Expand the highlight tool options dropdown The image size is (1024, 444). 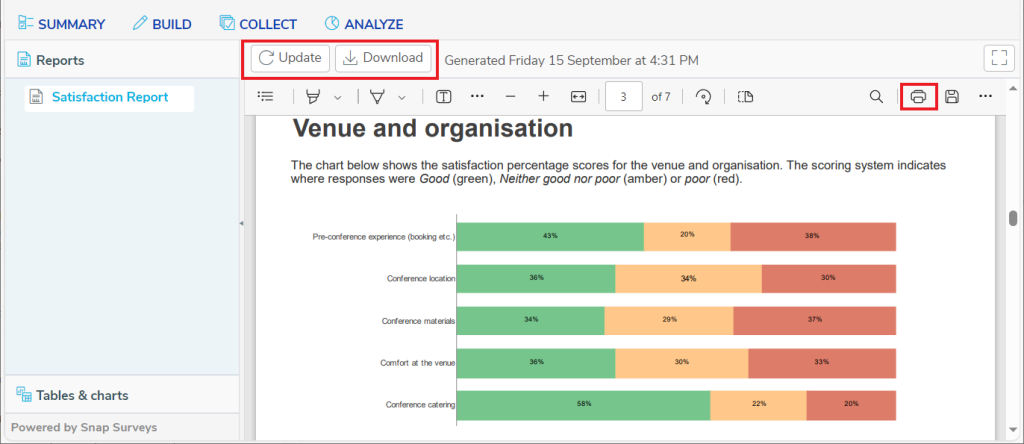[338, 97]
